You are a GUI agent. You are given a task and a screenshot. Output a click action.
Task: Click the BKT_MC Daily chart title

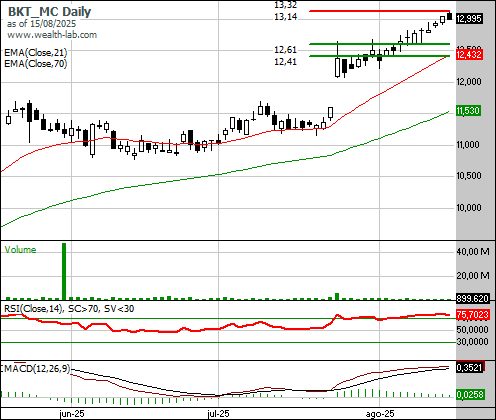[x=49, y=12]
